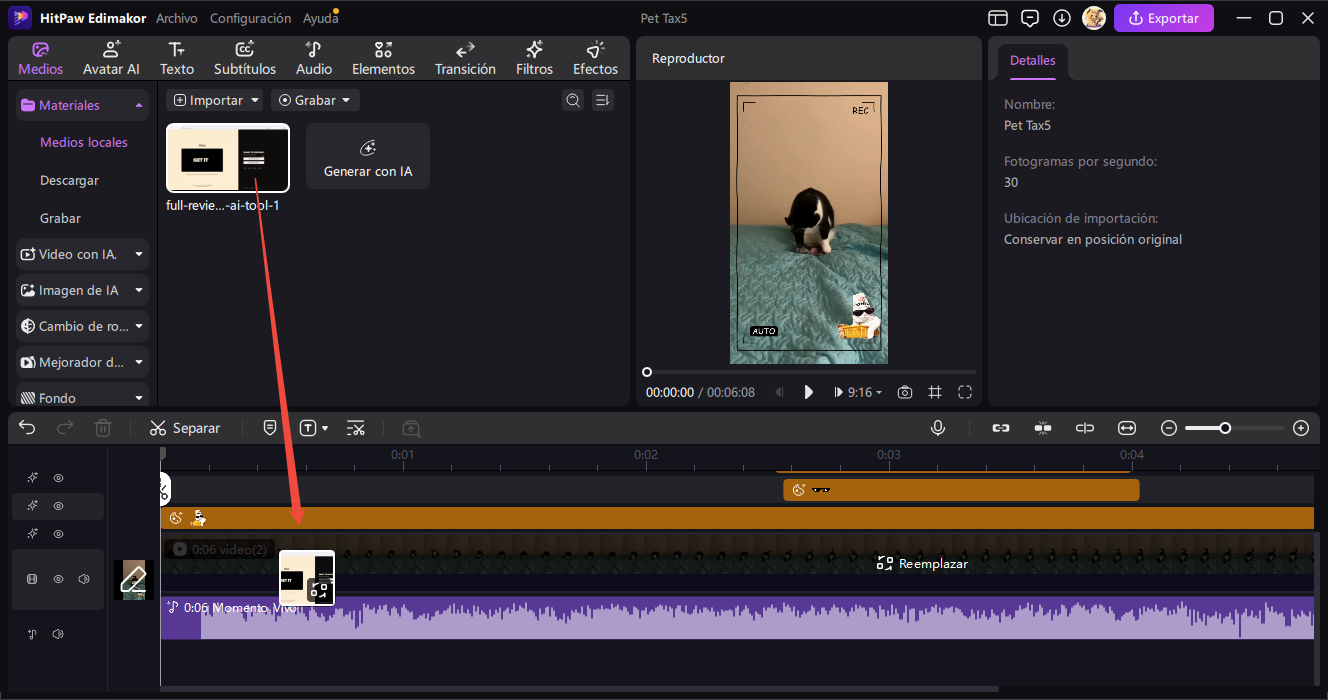
Task: Toggle visibility of the top sticker track
Action: [x=58, y=478]
